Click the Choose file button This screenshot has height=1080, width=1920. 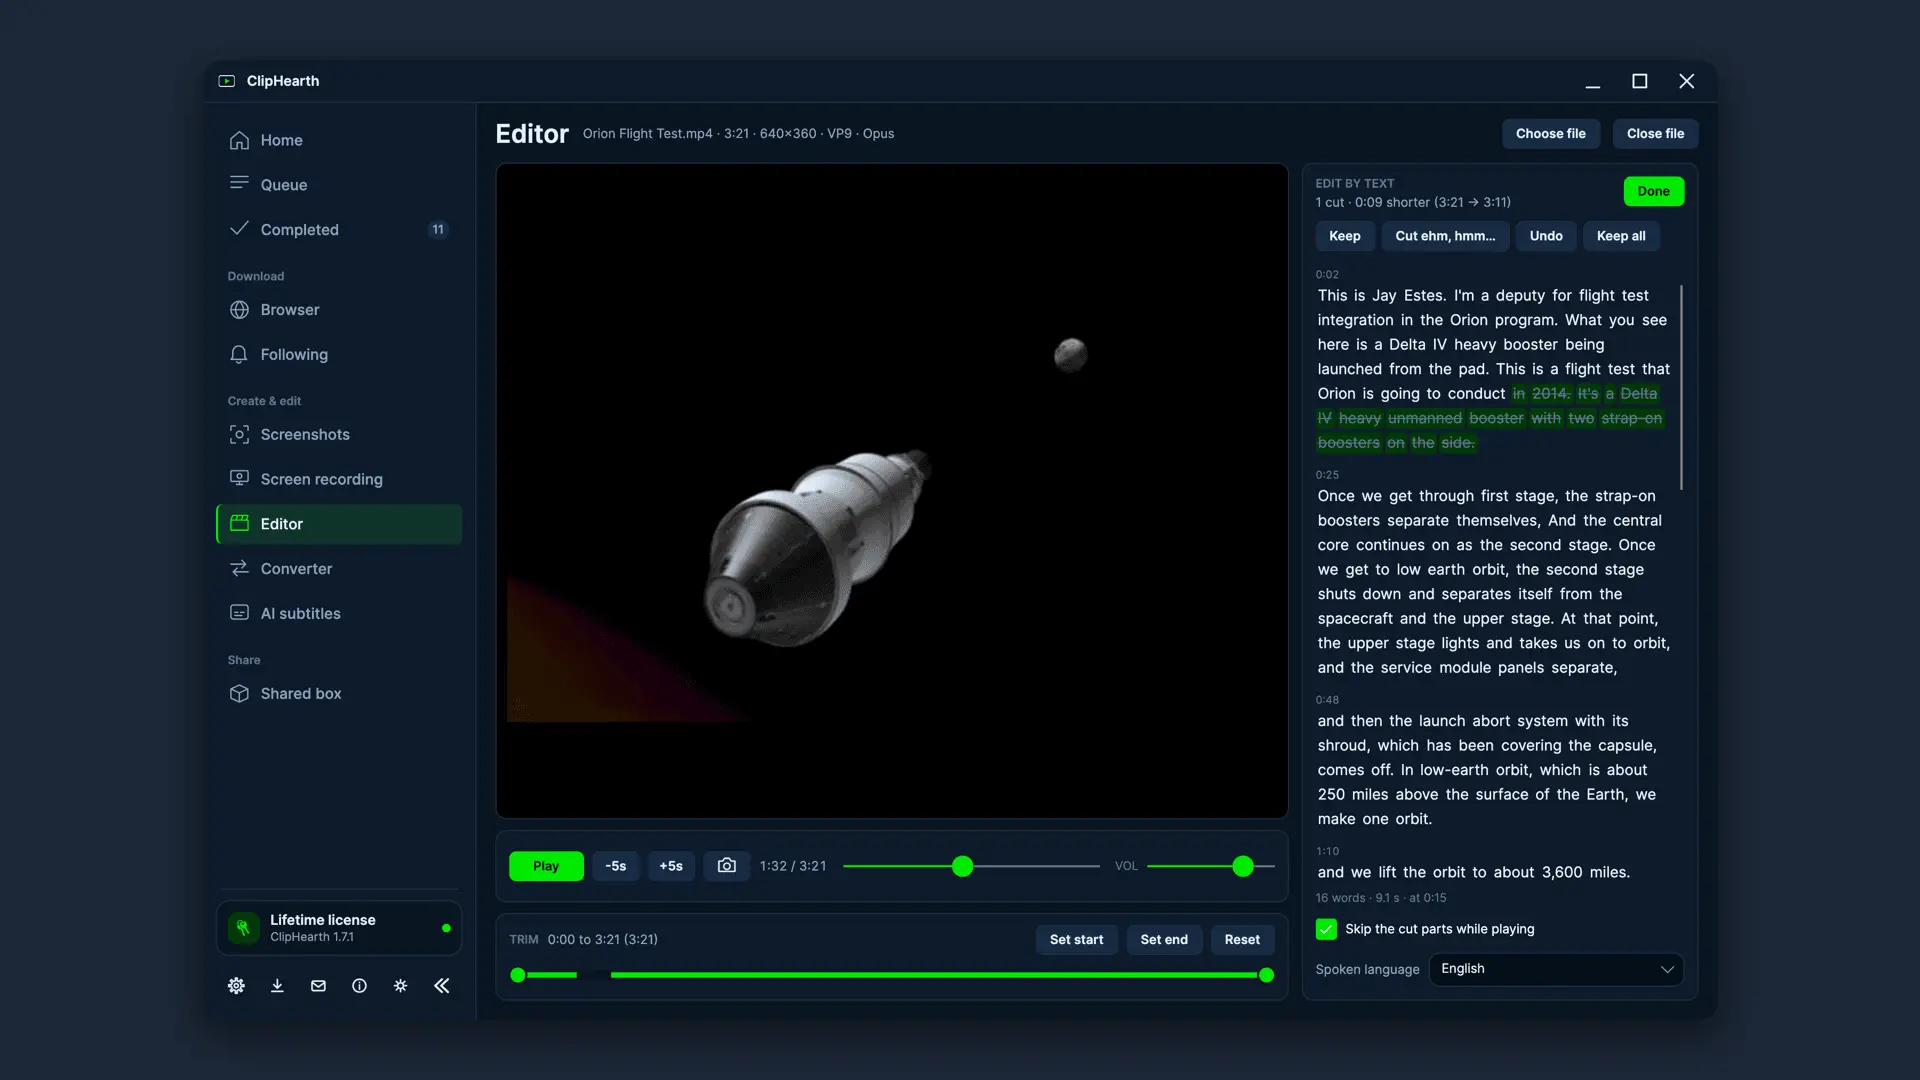(x=1550, y=134)
